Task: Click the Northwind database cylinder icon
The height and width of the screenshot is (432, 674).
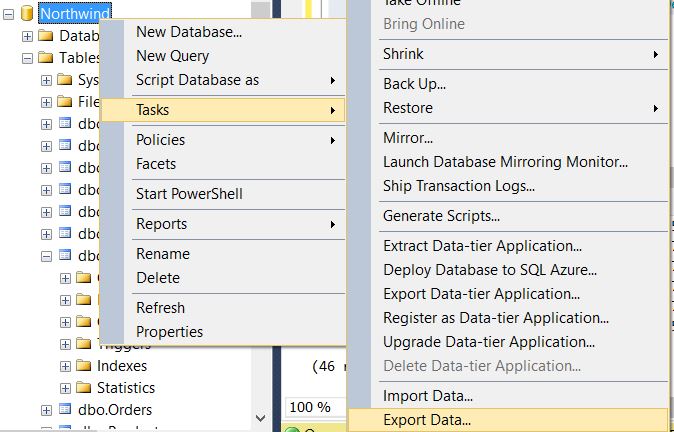Action: (27, 13)
